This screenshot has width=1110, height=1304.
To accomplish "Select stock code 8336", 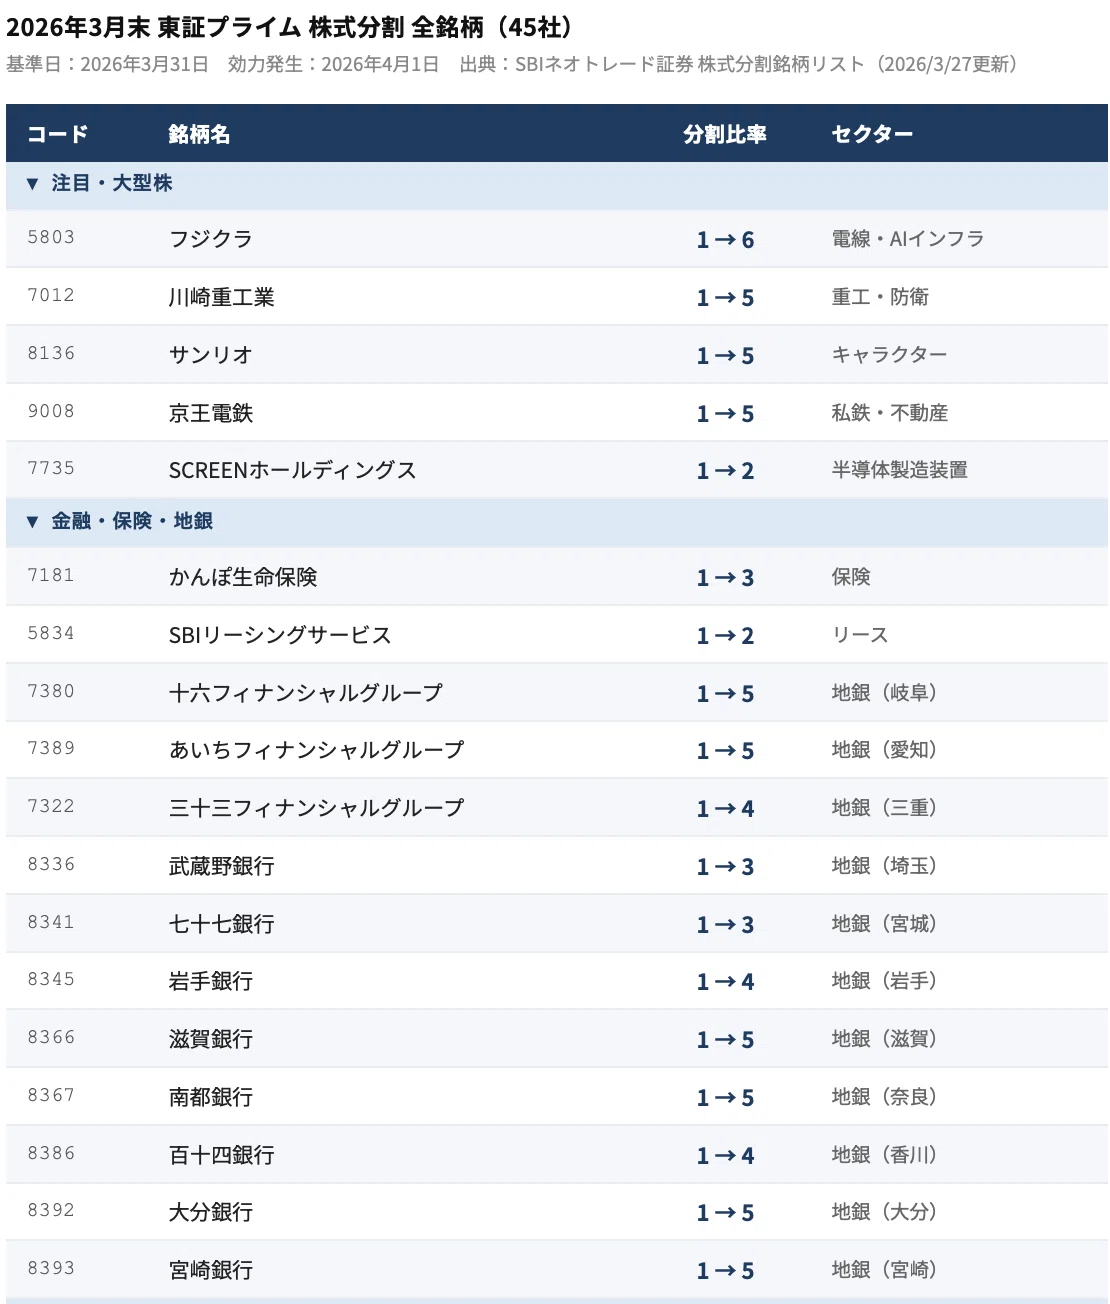I will click(51, 865).
